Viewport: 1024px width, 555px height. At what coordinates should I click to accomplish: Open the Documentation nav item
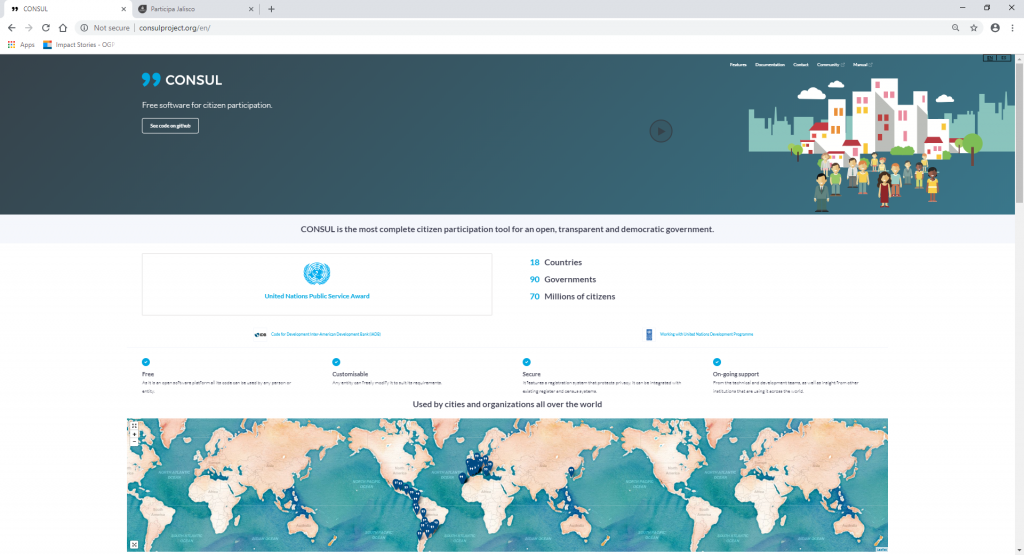(x=770, y=65)
